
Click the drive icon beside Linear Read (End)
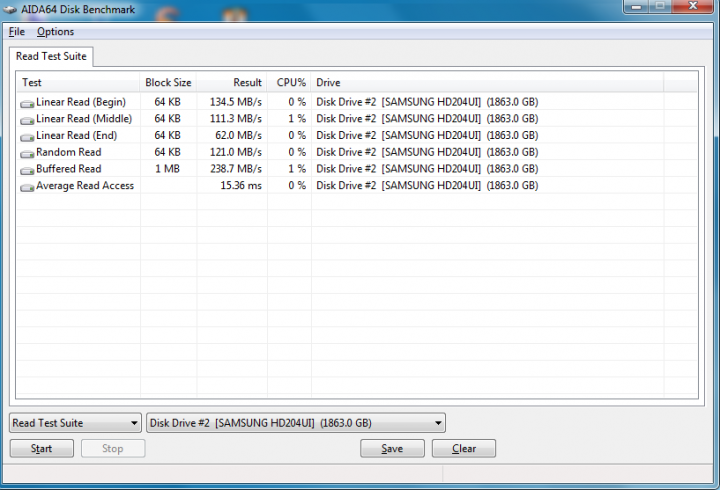27,137
